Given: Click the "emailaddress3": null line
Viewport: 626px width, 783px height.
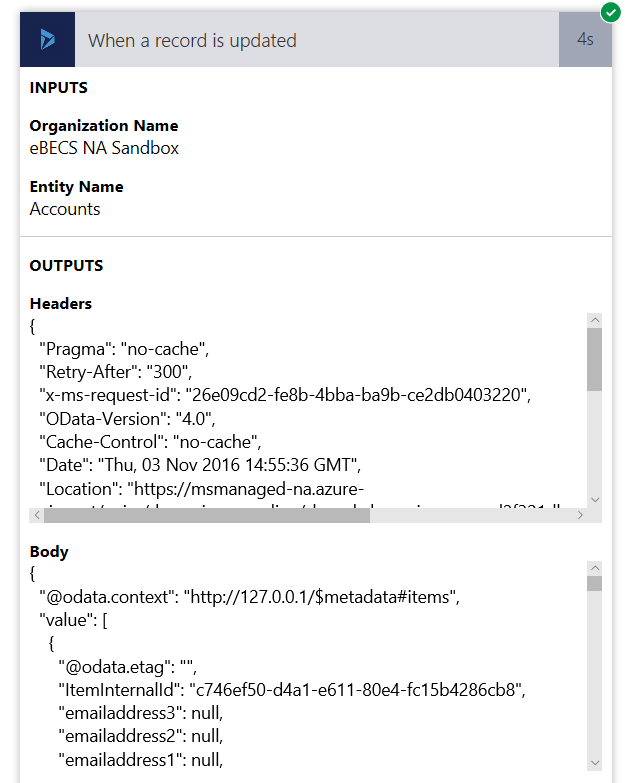Looking at the screenshot, I should (x=141, y=713).
